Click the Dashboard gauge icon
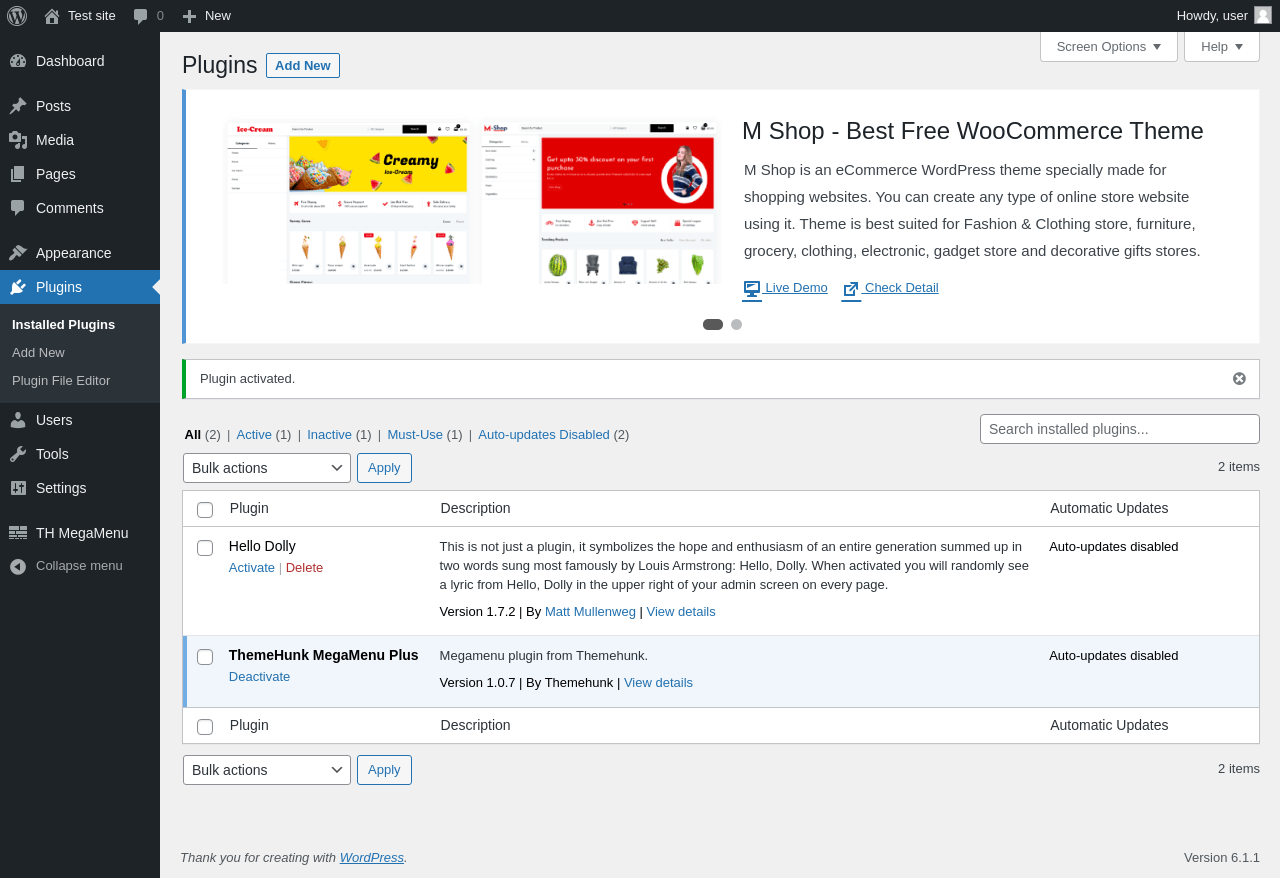This screenshot has height=878, width=1280. point(18,61)
